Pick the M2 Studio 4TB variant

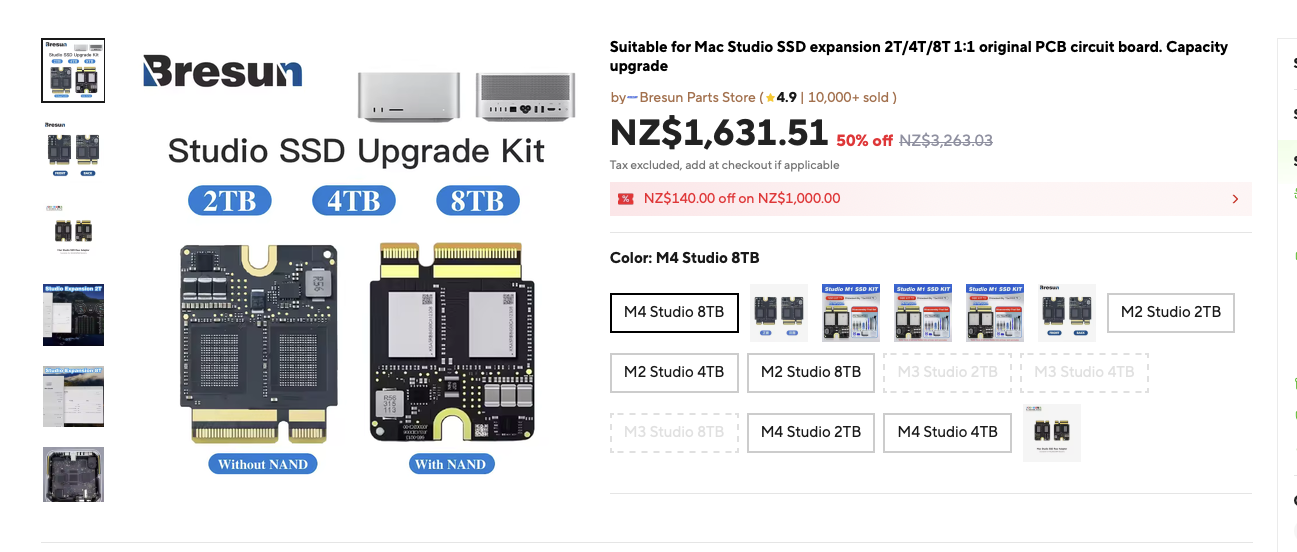[674, 372]
